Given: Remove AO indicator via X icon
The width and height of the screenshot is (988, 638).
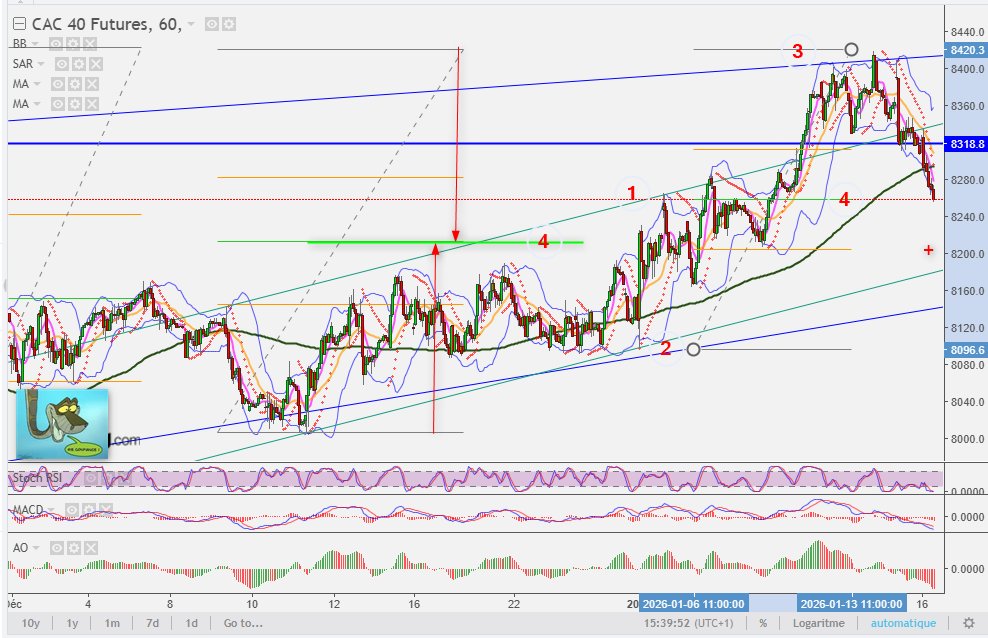Looking at the screenshot, I should point(91,548).
